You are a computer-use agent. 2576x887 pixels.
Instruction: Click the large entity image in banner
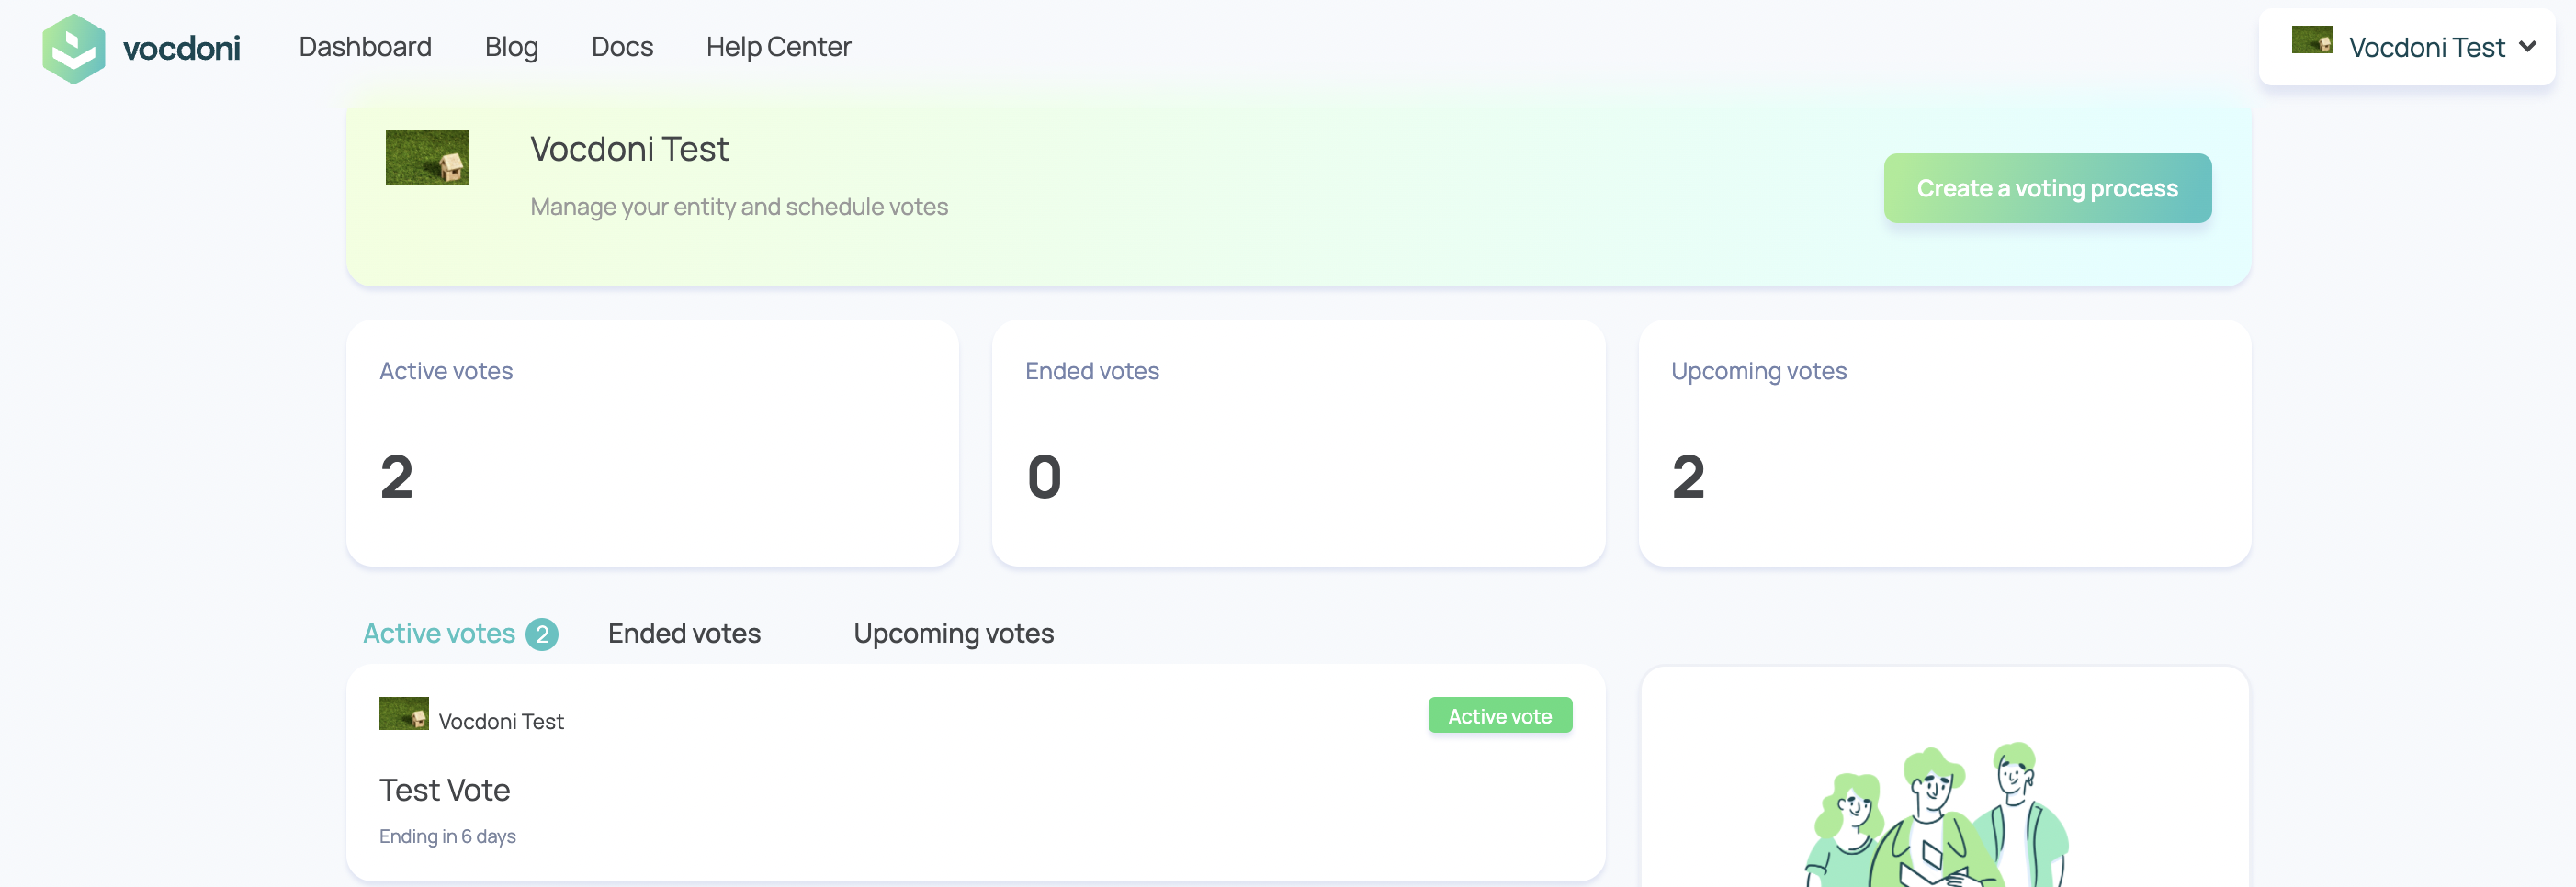click(427, 158)
